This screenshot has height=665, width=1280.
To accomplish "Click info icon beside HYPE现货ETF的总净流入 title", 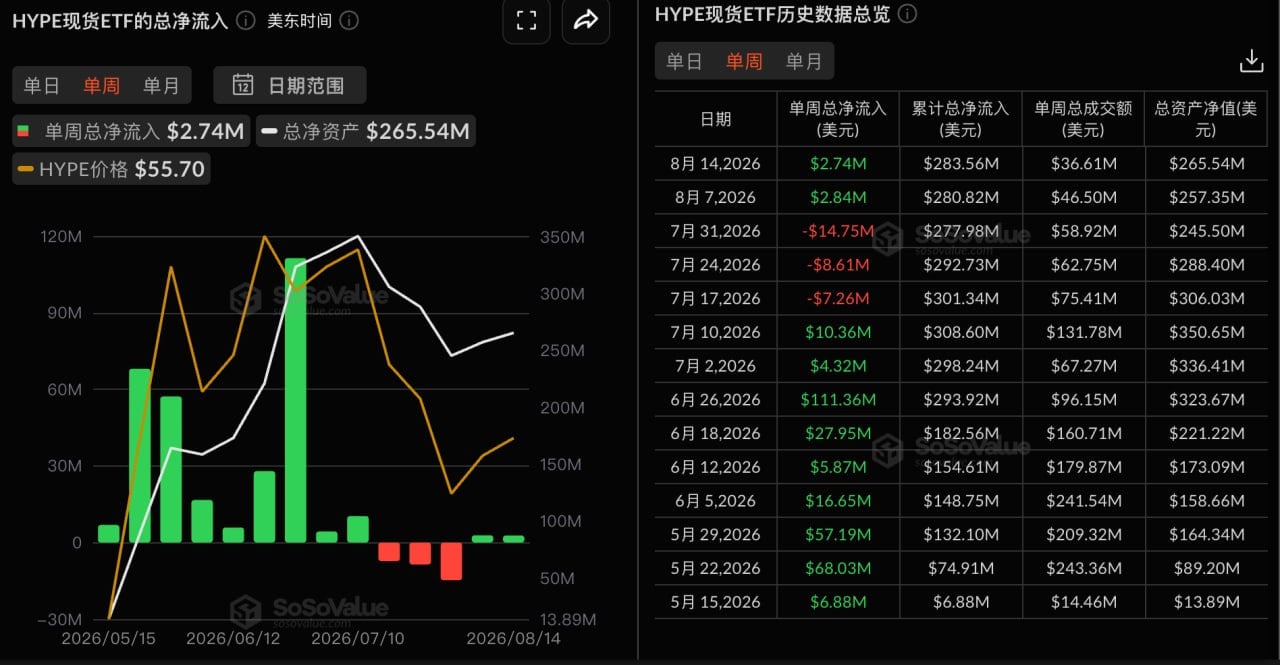I will pyautogui.click(x=245, y=20).
